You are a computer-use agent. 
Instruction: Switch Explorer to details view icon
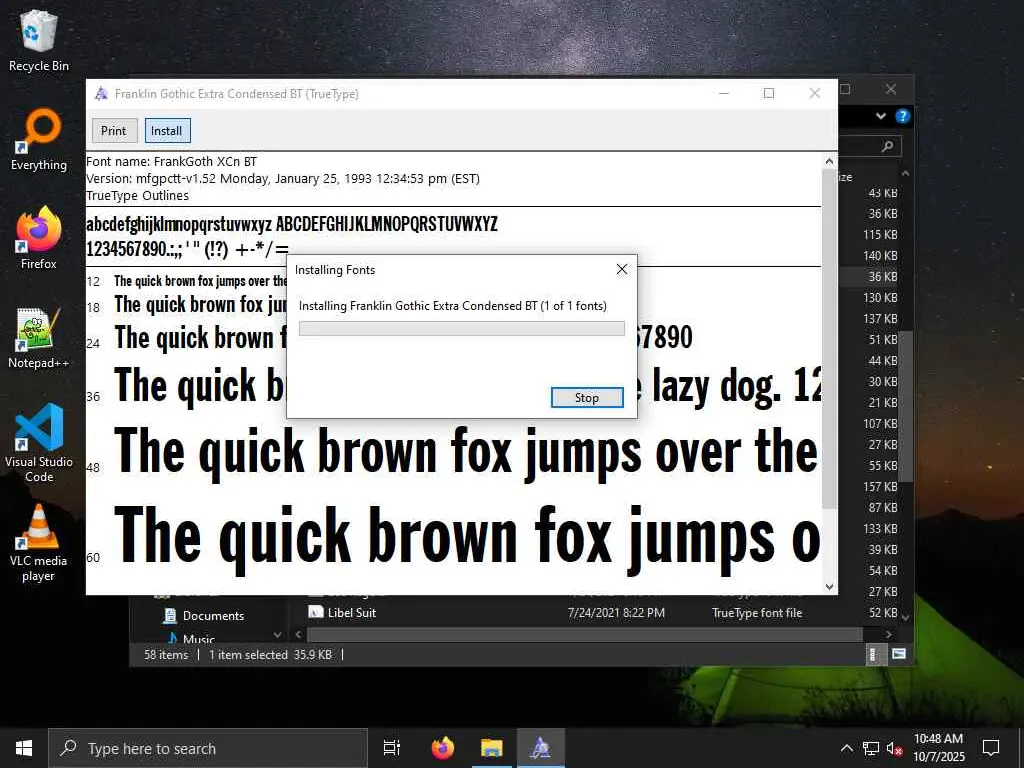(874, 654)
